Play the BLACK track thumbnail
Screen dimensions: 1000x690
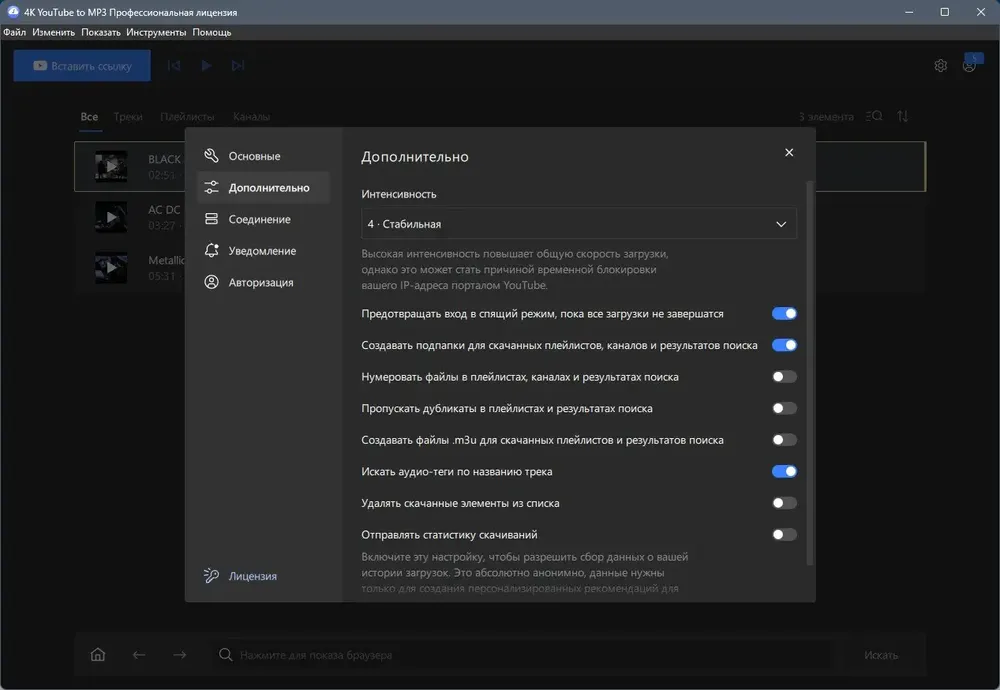pyautogui.click(x=111, y=166)
